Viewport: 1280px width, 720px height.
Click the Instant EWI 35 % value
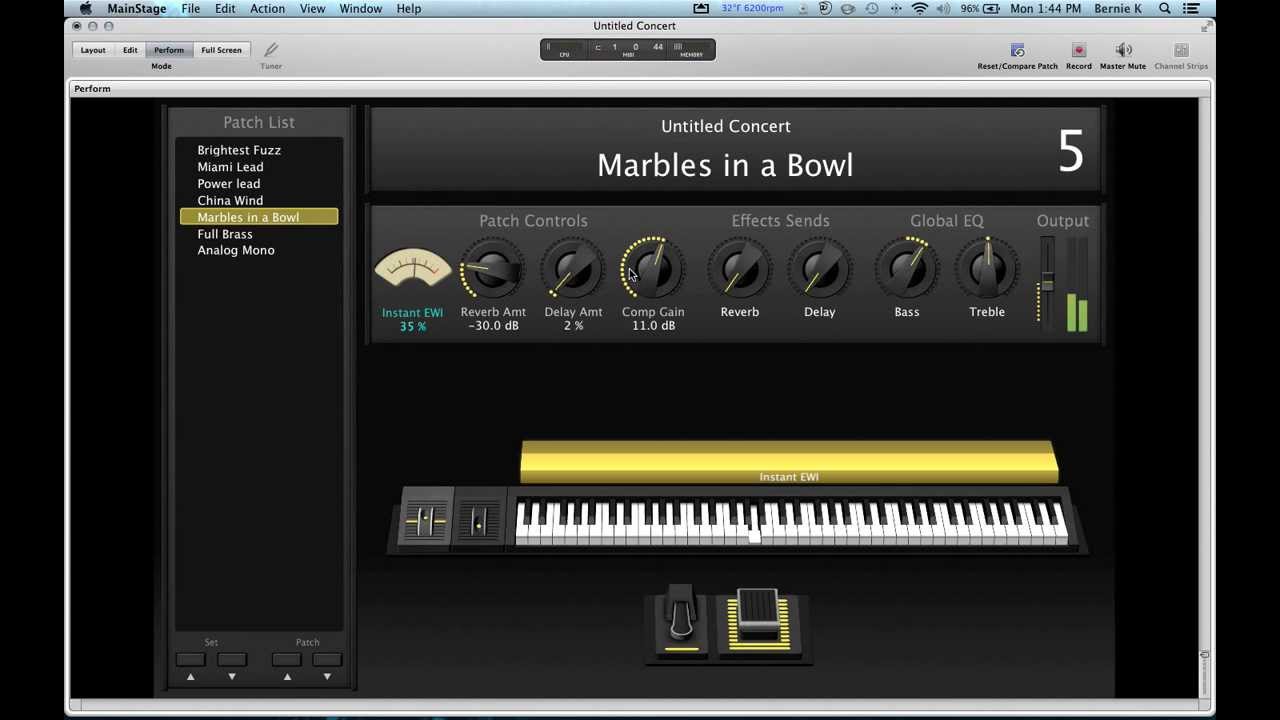pyautogui.click(x=412, y=327)
